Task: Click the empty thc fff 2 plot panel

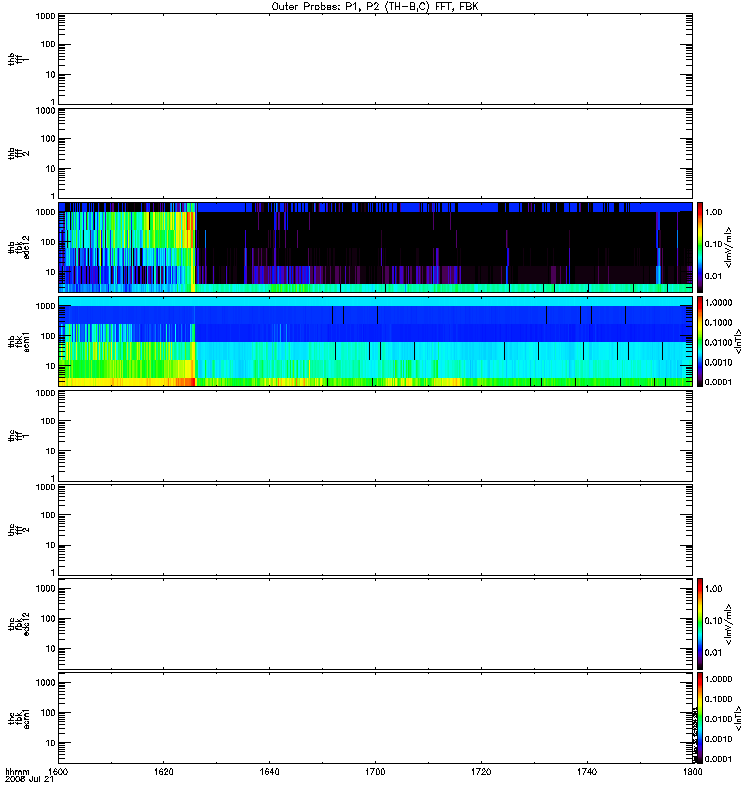Action: click(376, 530)
